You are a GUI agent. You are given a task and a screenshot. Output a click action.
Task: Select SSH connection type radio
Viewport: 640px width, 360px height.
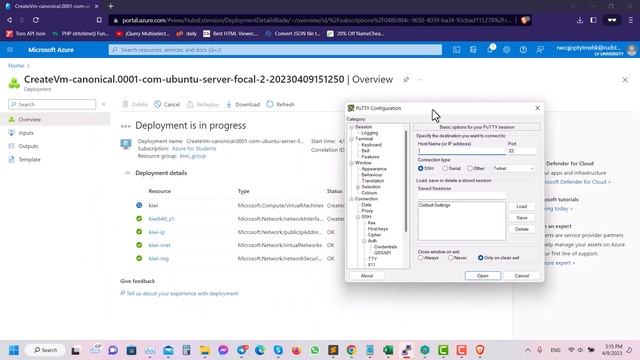click(x=420, y=168)
